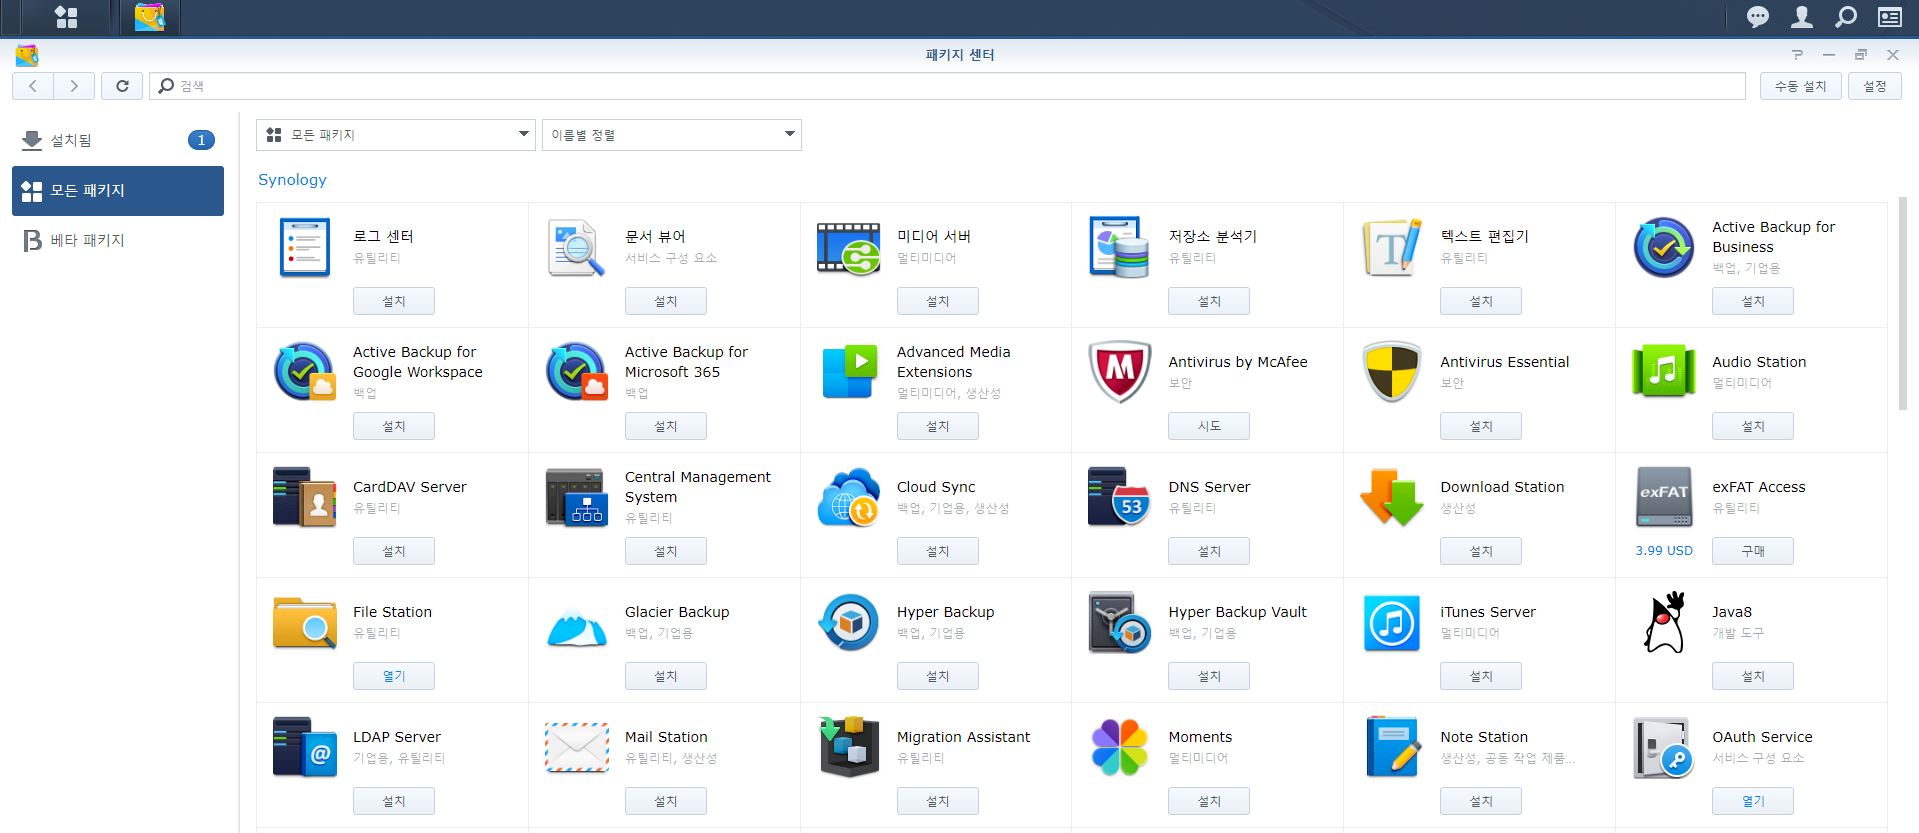Open the DSM main menu icon

66,17
